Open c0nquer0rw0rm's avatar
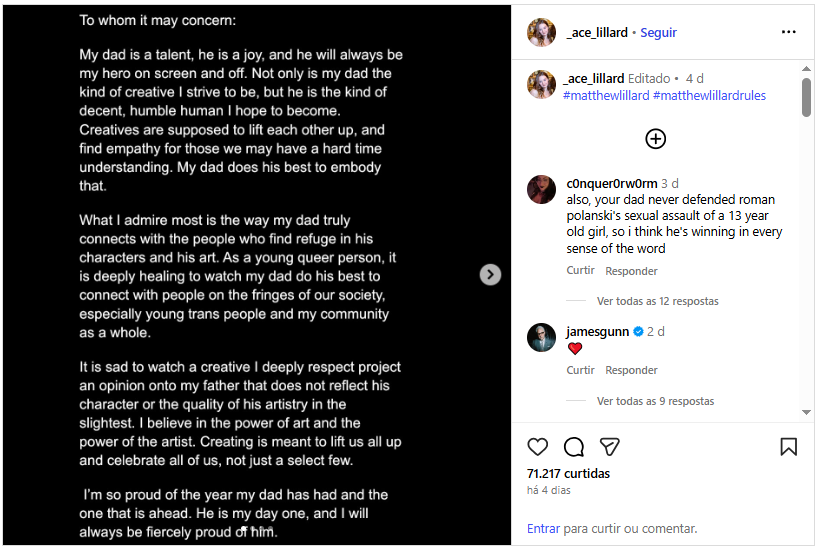Image resolution: width=820 pixels, height=550 pixels. pyautogui.click(x=541, y=189)
